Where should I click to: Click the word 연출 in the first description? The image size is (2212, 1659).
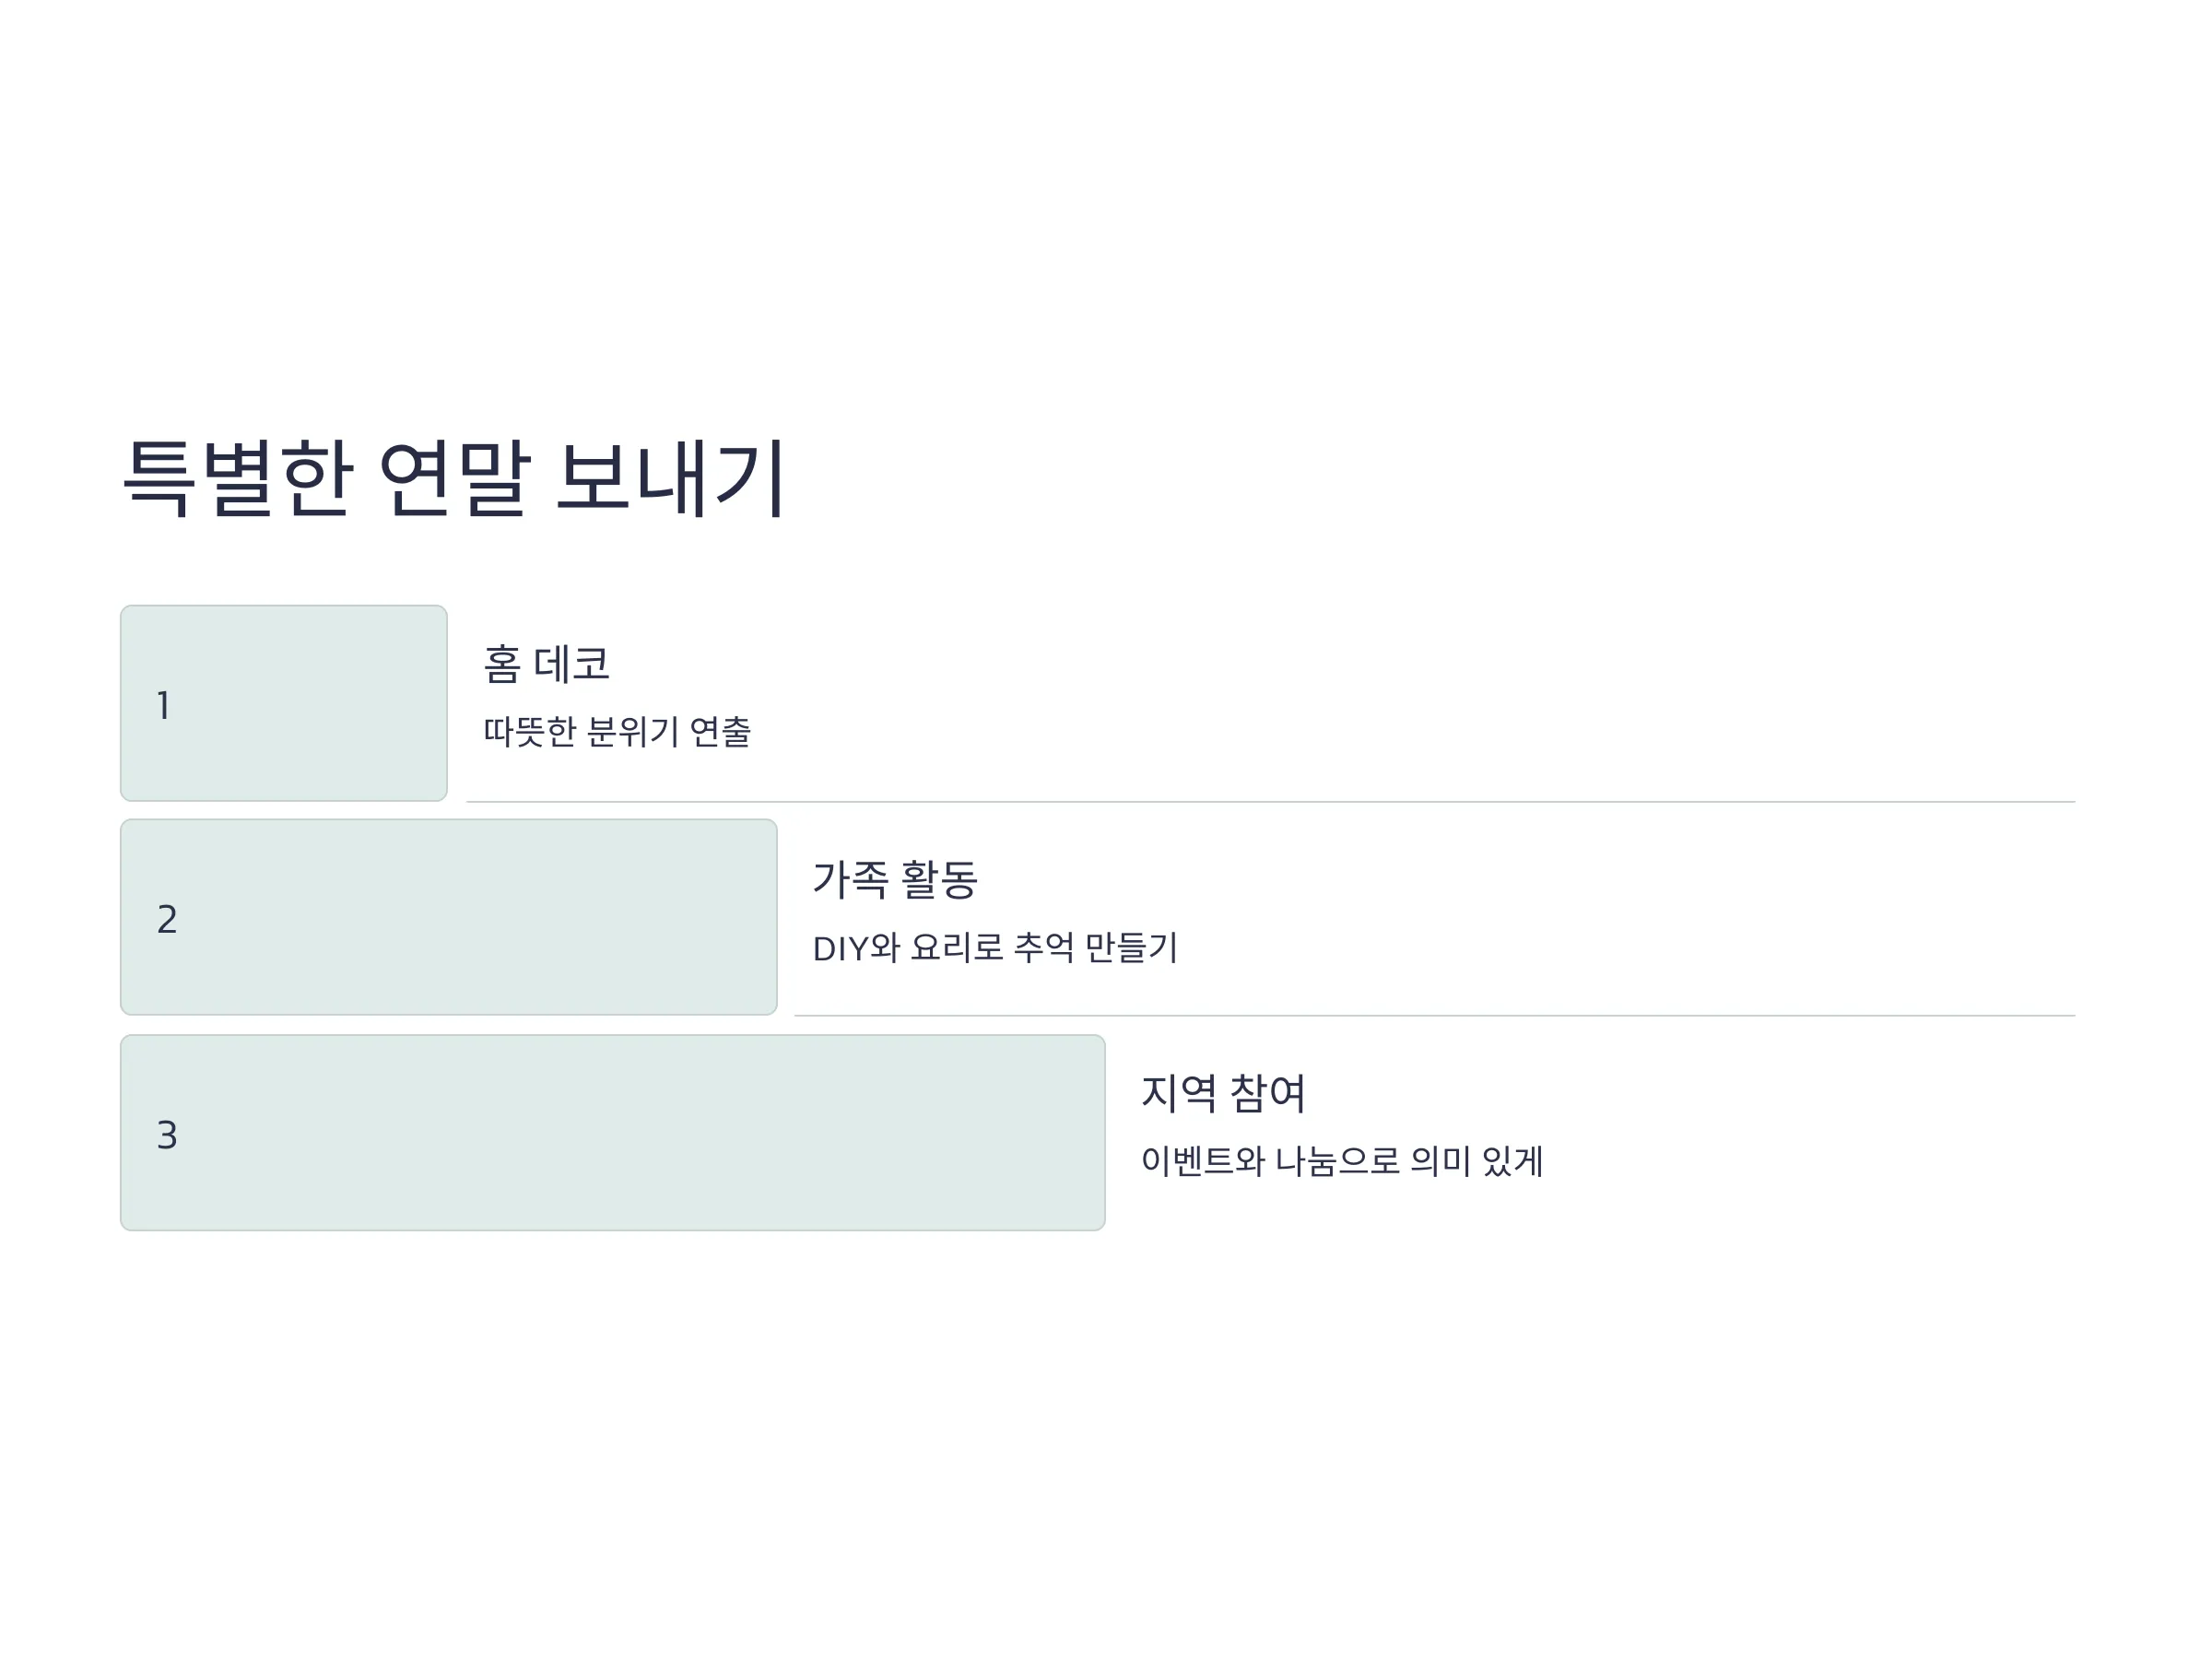click(721, 731)
